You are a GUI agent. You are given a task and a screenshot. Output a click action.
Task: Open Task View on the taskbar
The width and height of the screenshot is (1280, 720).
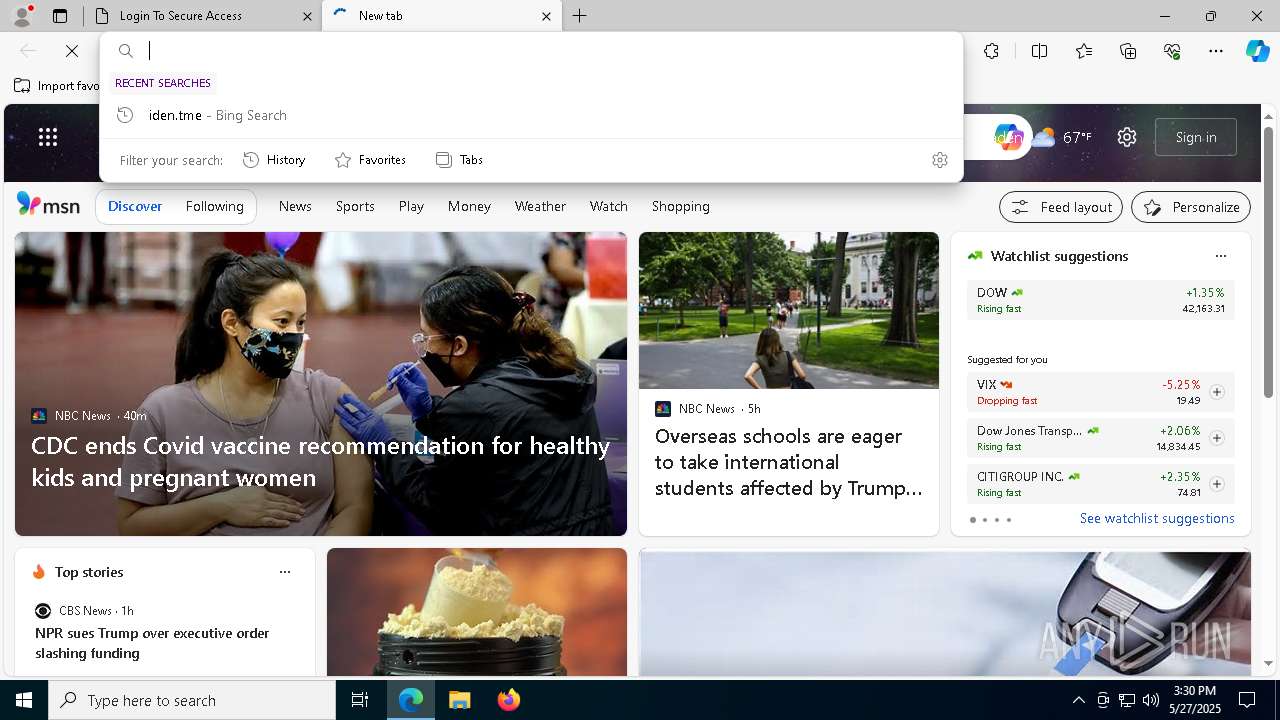pyautogui.click(x=360, y=700)
